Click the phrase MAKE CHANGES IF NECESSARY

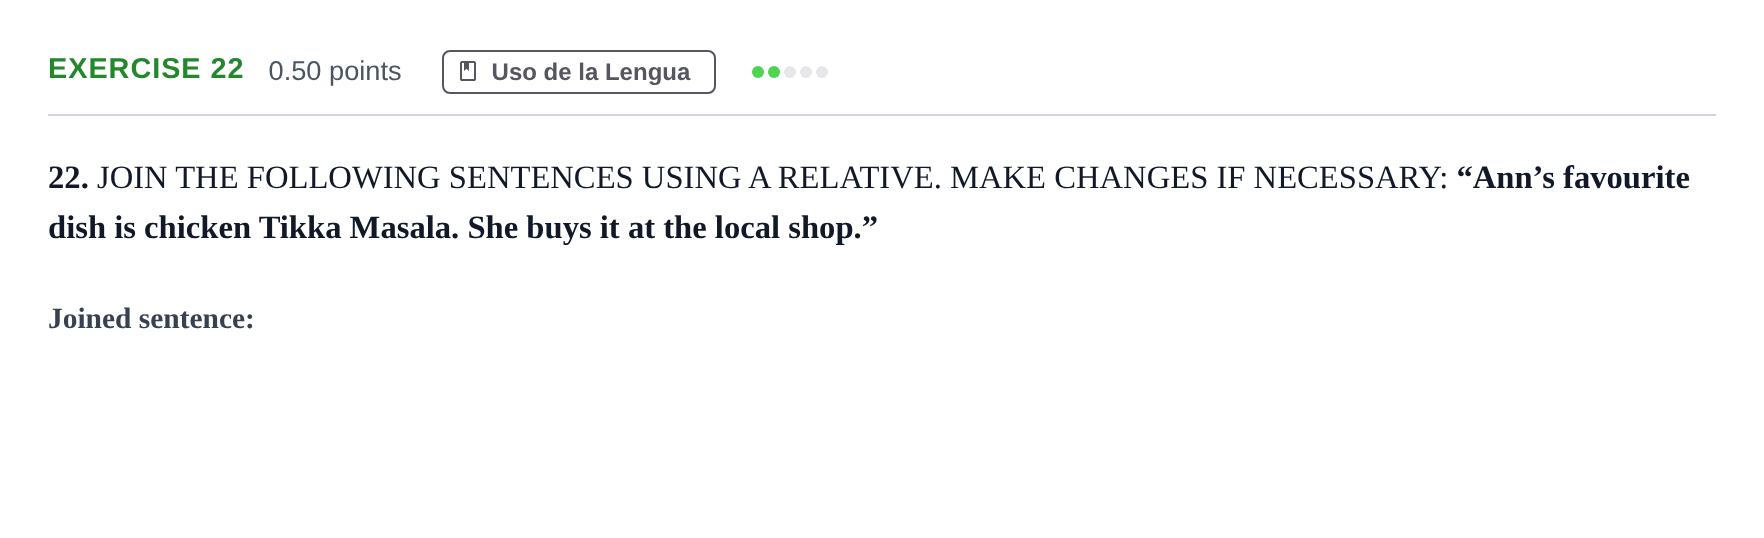1198,178
